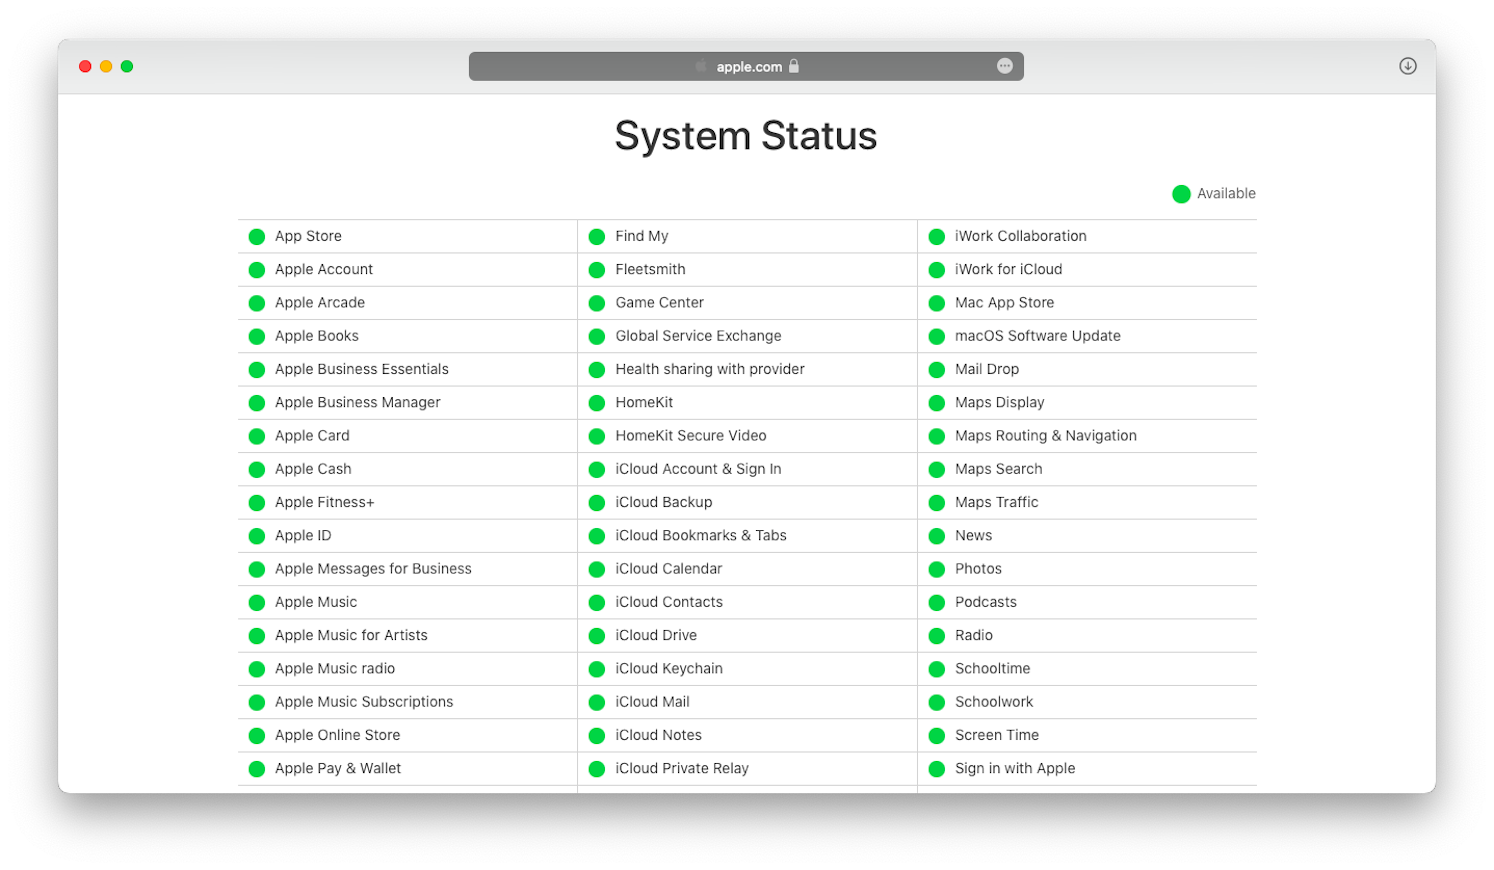
Task: Click the download icon in the browser toolbar
Action: click(x=1407, y=65)
